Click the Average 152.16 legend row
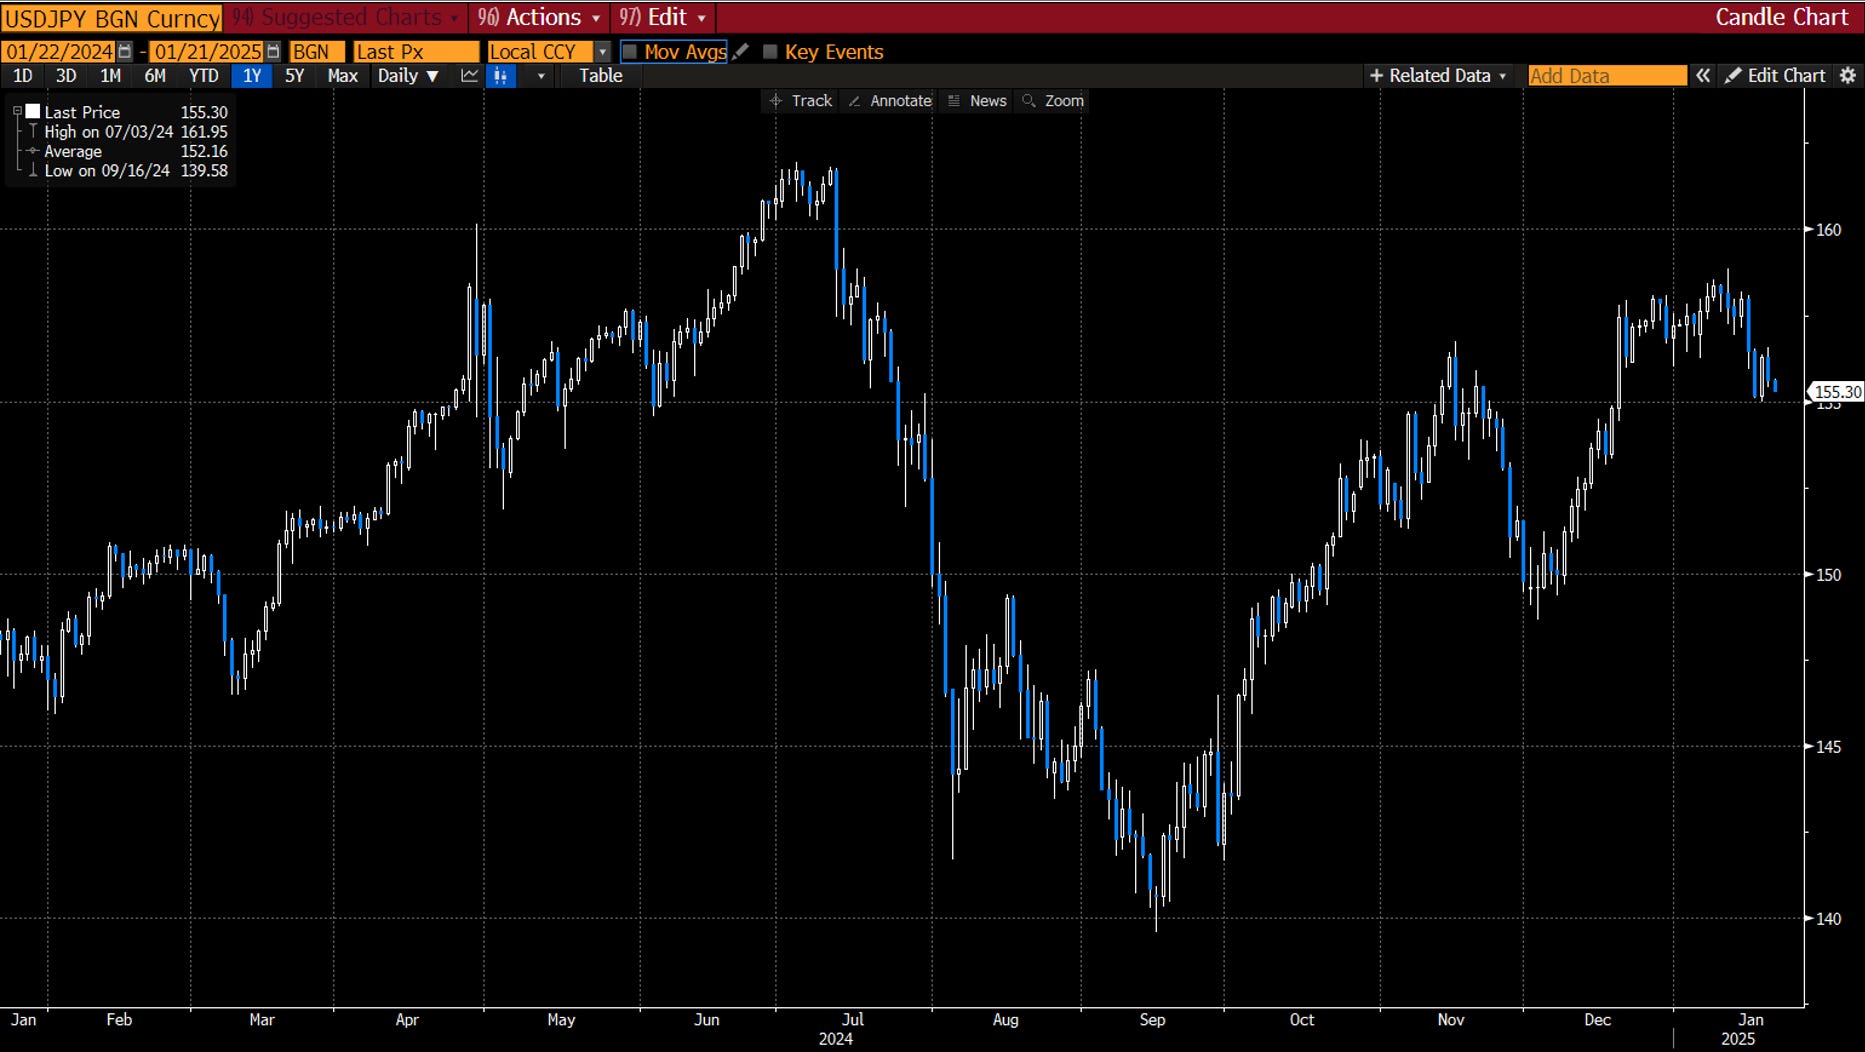This screenshot has height=1052, width=1865. tap(135, 152)
